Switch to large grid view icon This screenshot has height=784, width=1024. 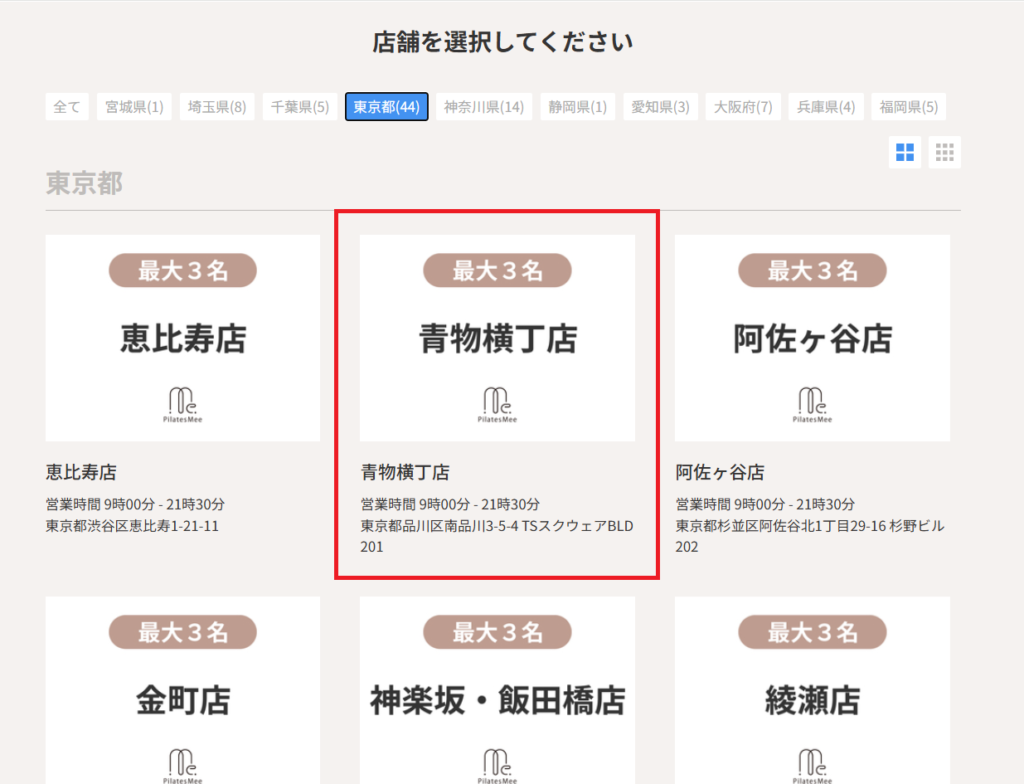point(905,152)
